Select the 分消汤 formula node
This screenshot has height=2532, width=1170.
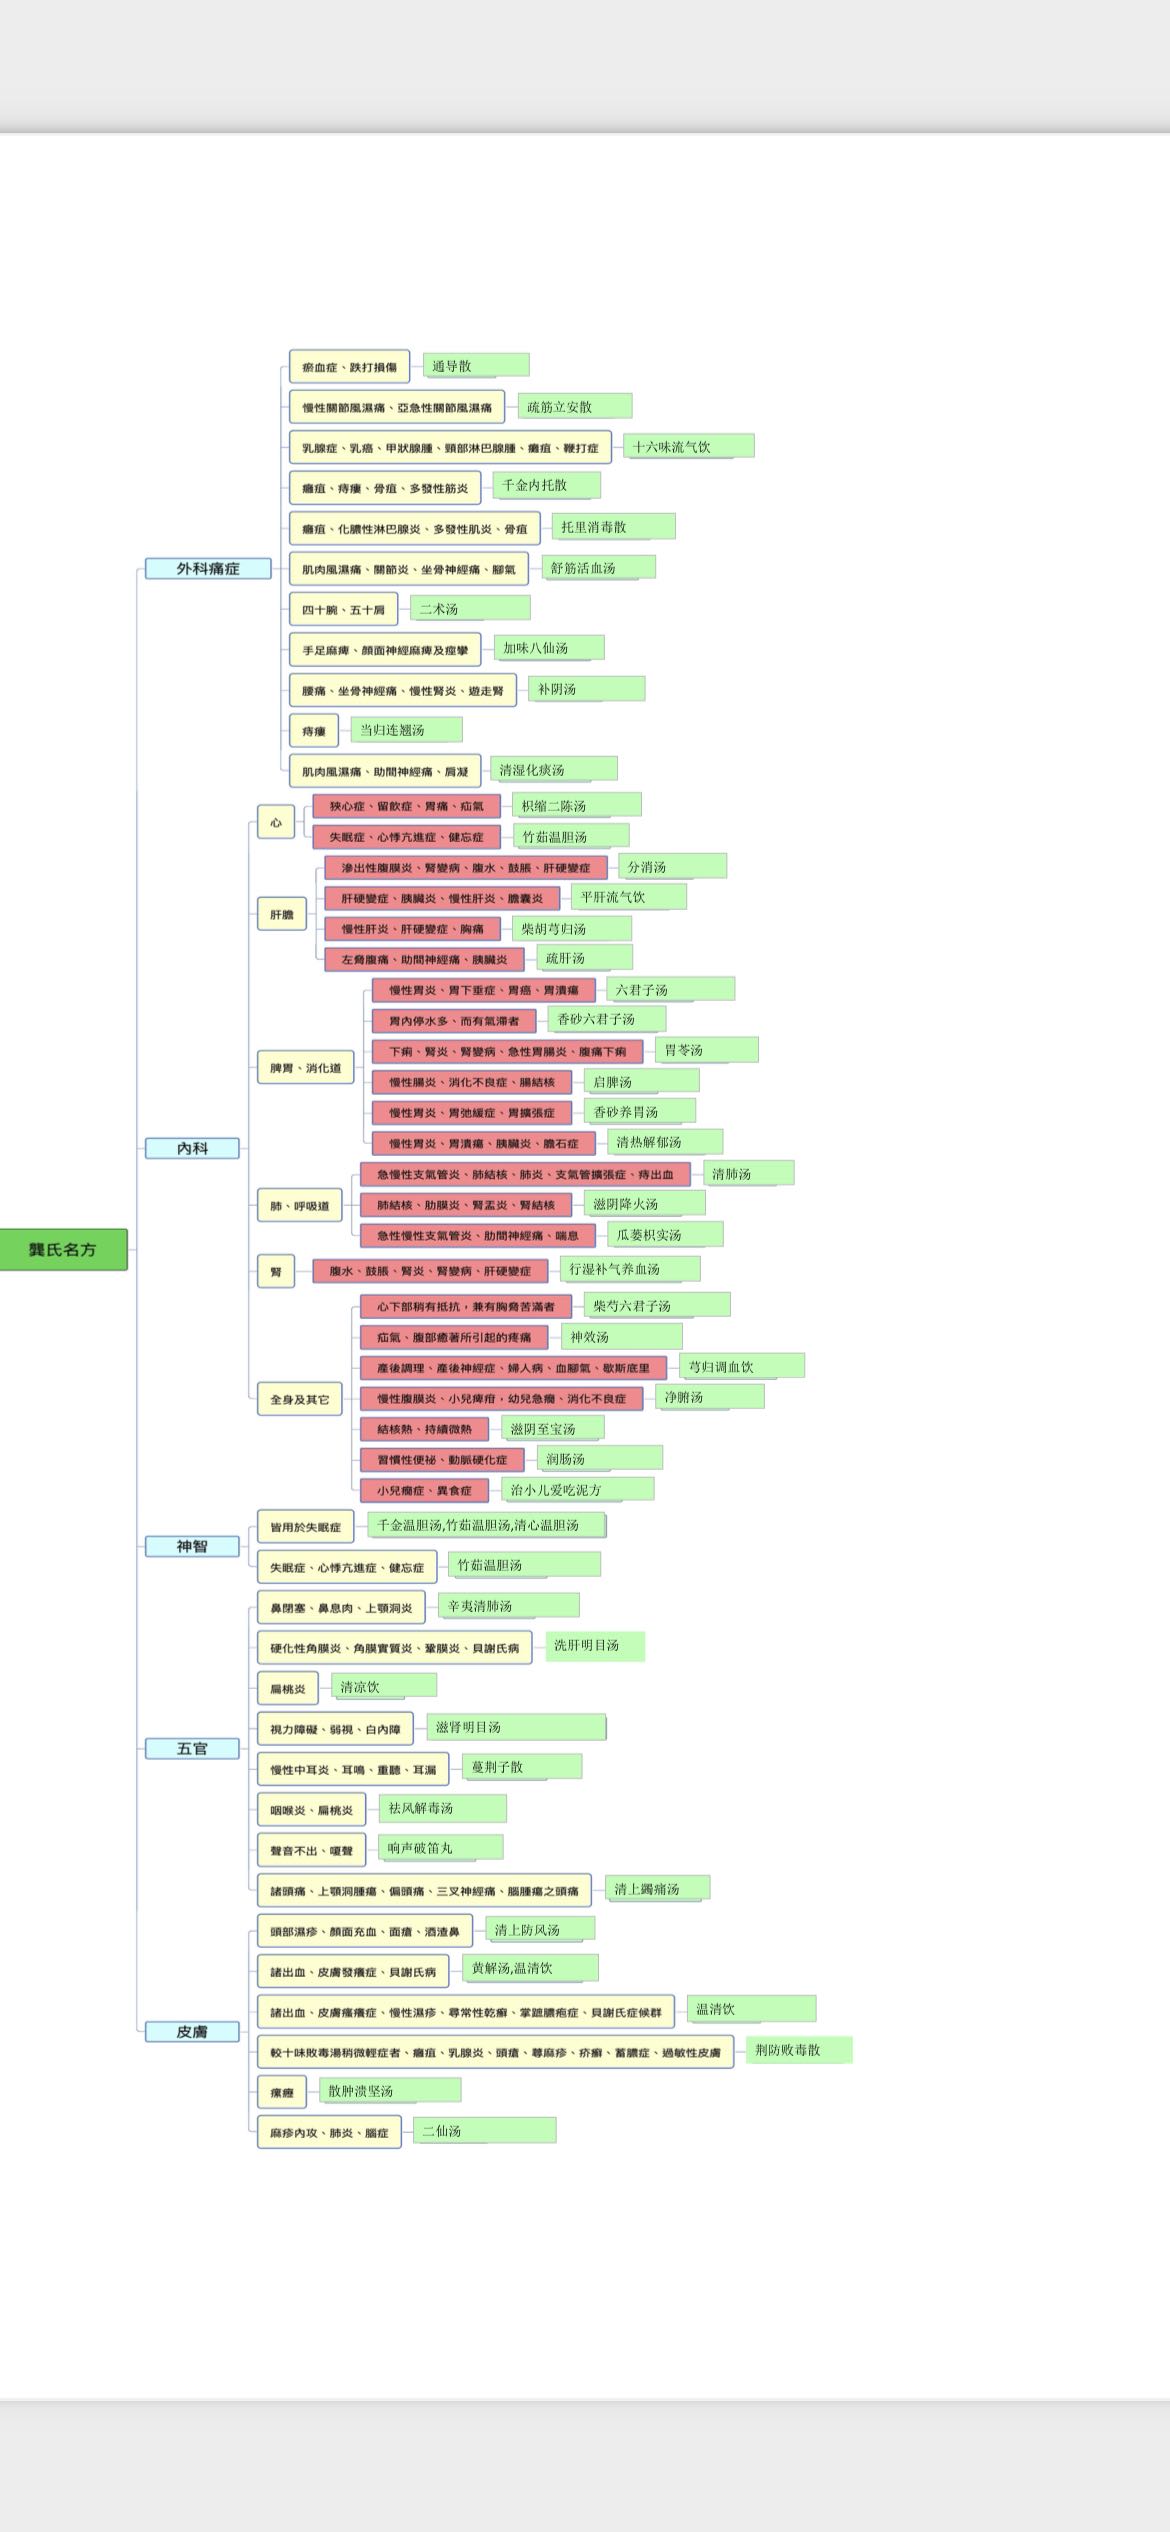pos(672,866)
